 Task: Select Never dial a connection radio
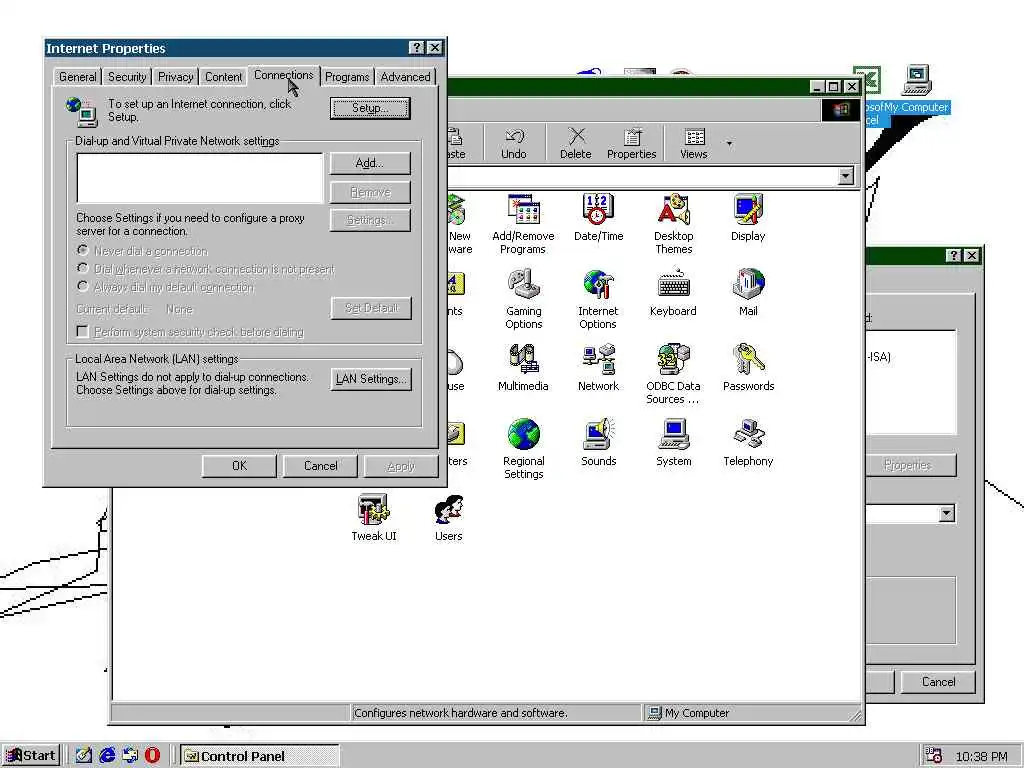pyautogui.click(x=83, y=250)
